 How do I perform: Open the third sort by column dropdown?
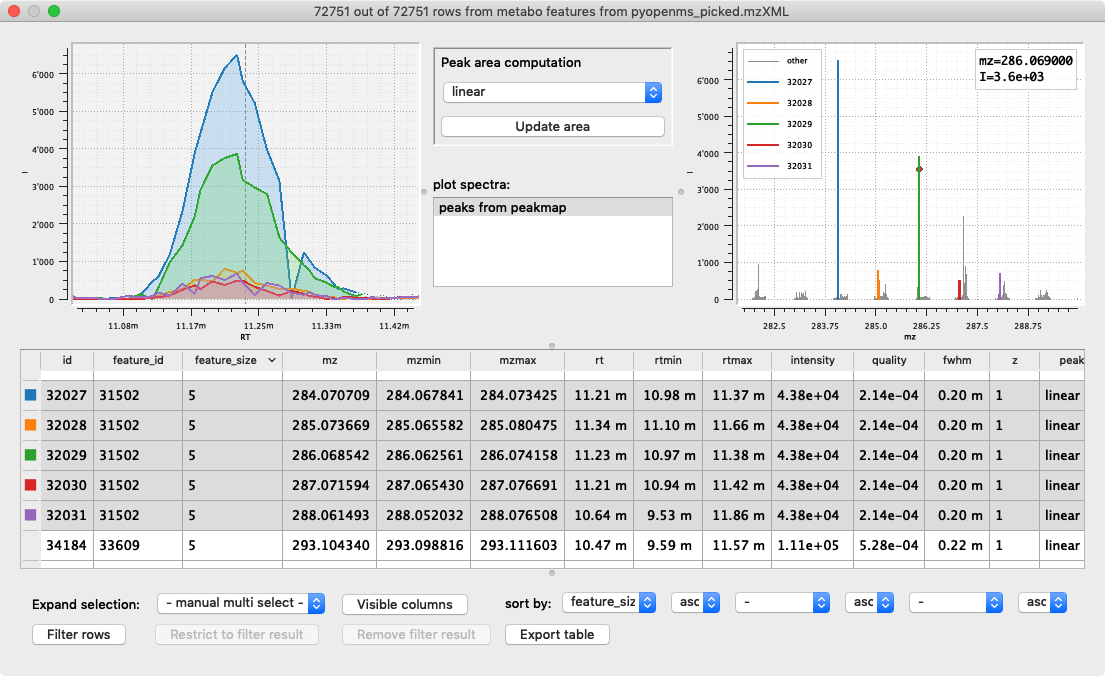tap(956, 603)
